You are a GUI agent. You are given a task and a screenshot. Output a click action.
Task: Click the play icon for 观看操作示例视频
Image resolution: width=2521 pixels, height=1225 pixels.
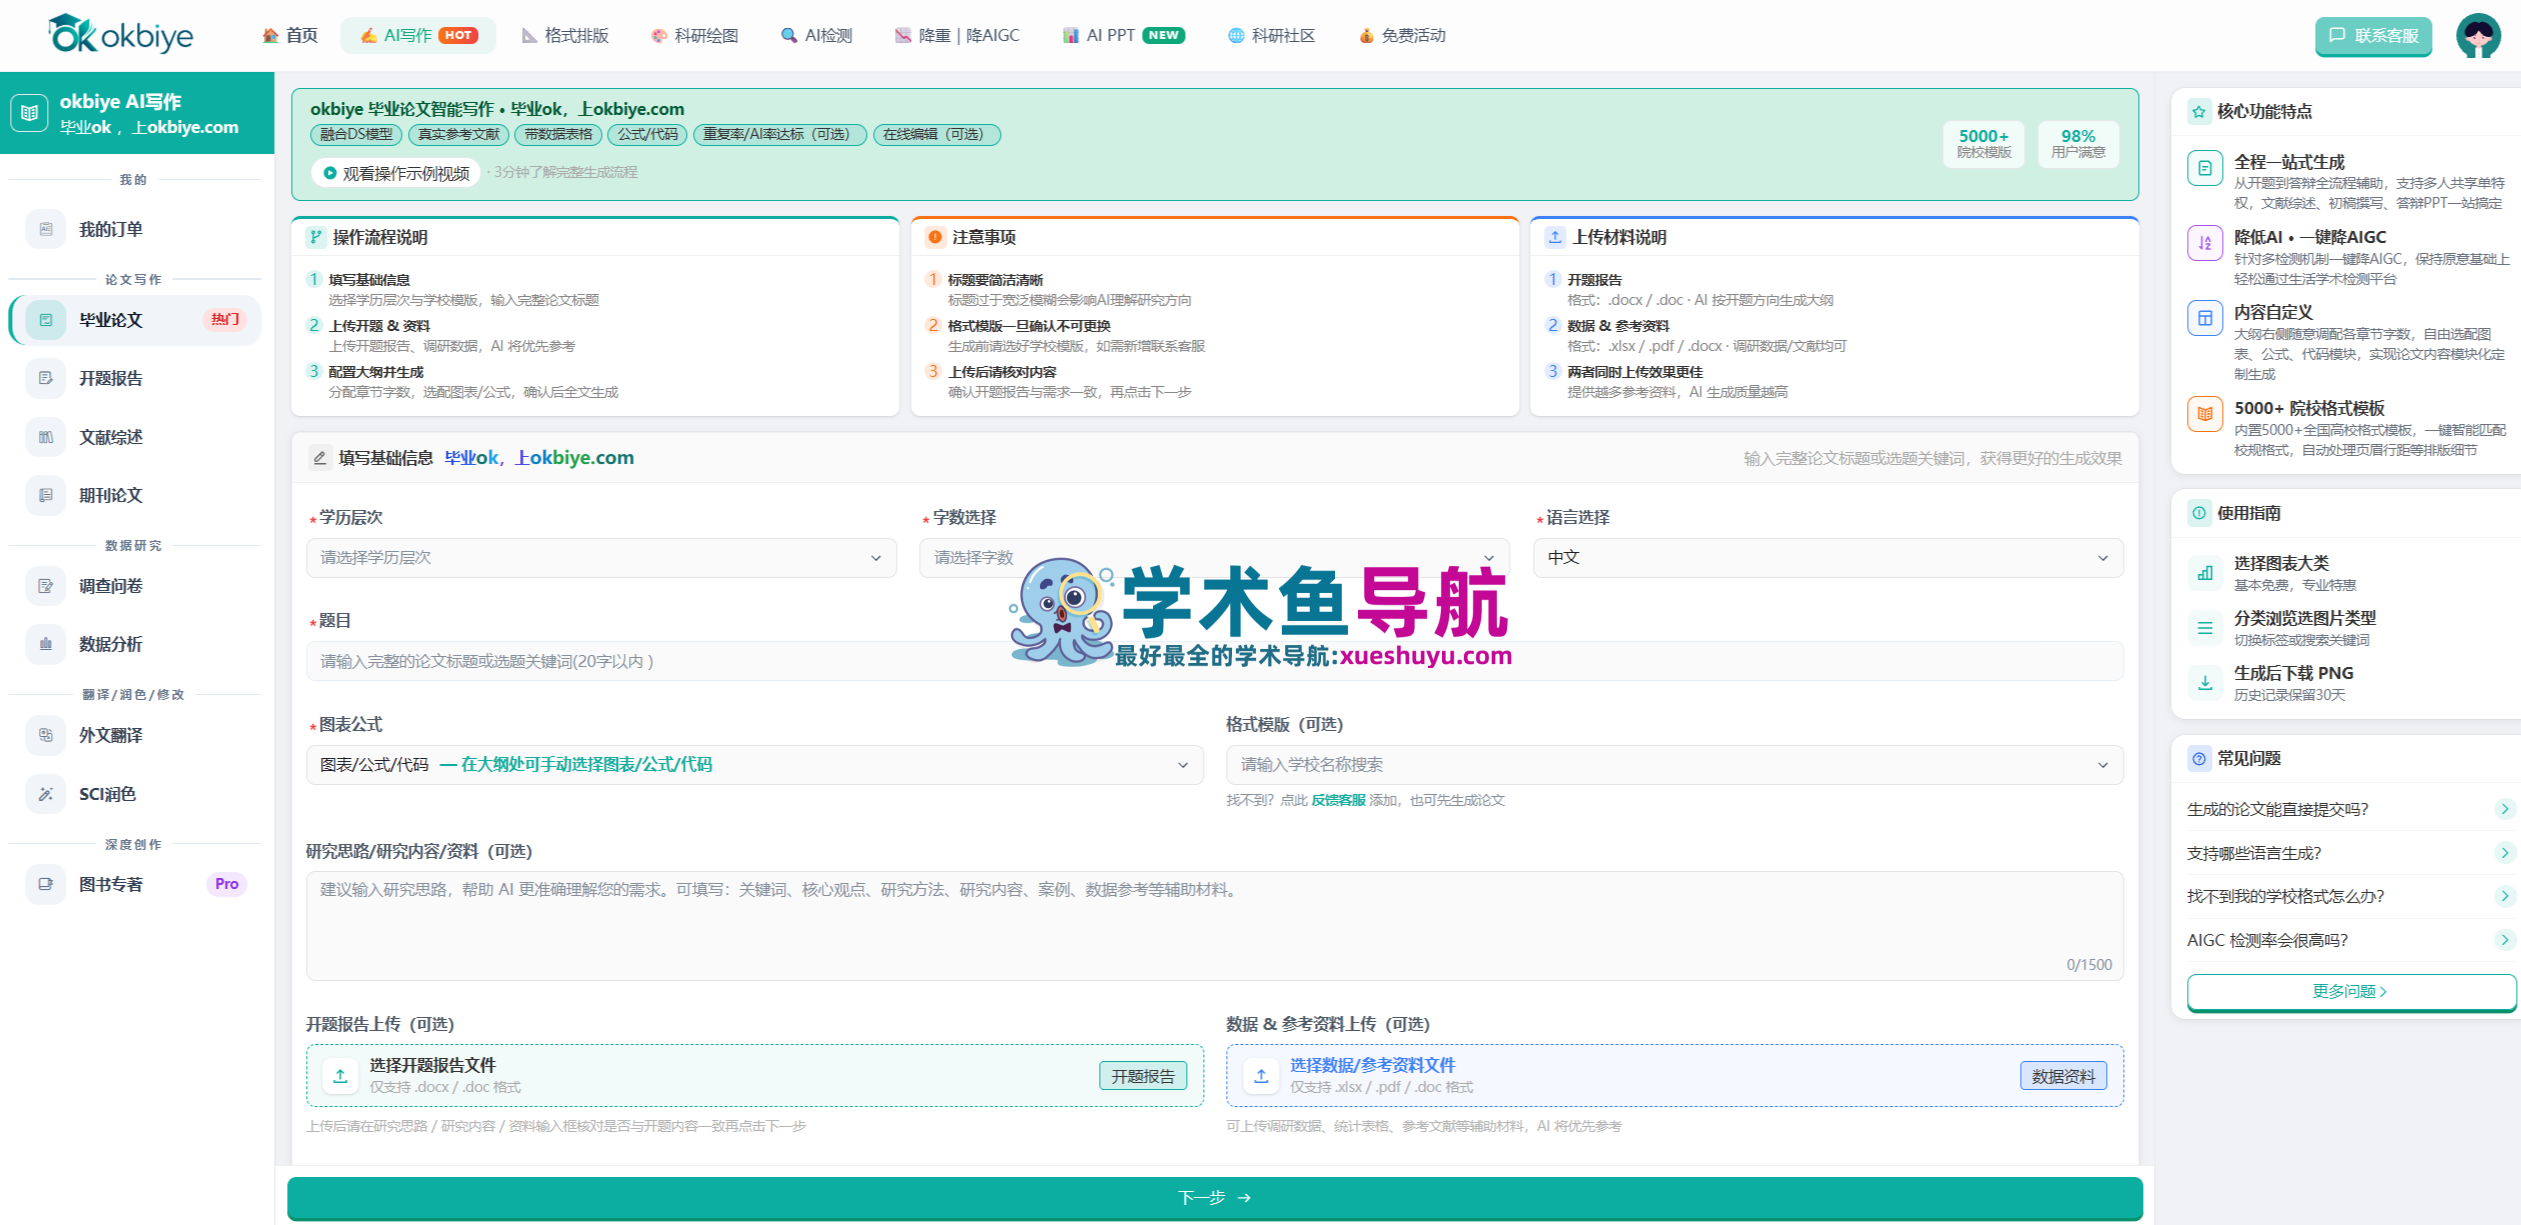(329, 173)
